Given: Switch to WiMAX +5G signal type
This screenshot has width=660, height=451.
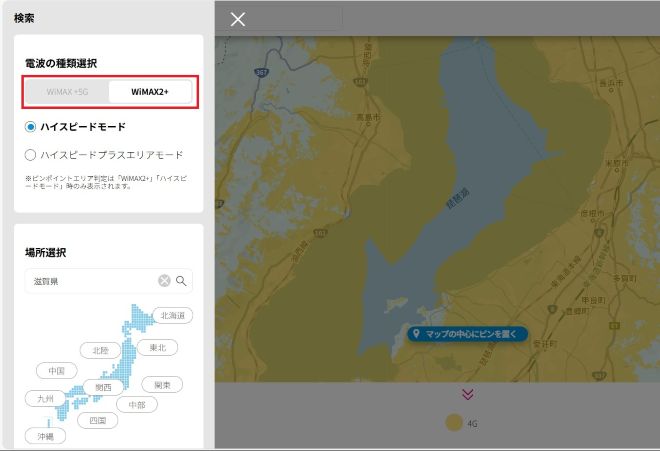Looking at the screenshot, I should (x=67, y=92).
